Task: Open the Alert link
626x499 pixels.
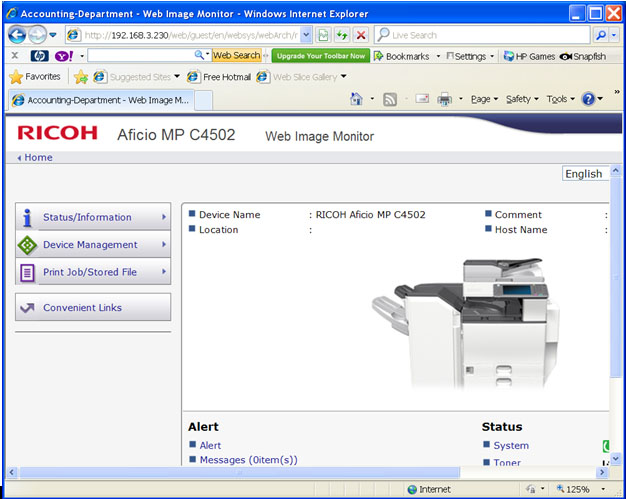Action: (x=210, y=446)
